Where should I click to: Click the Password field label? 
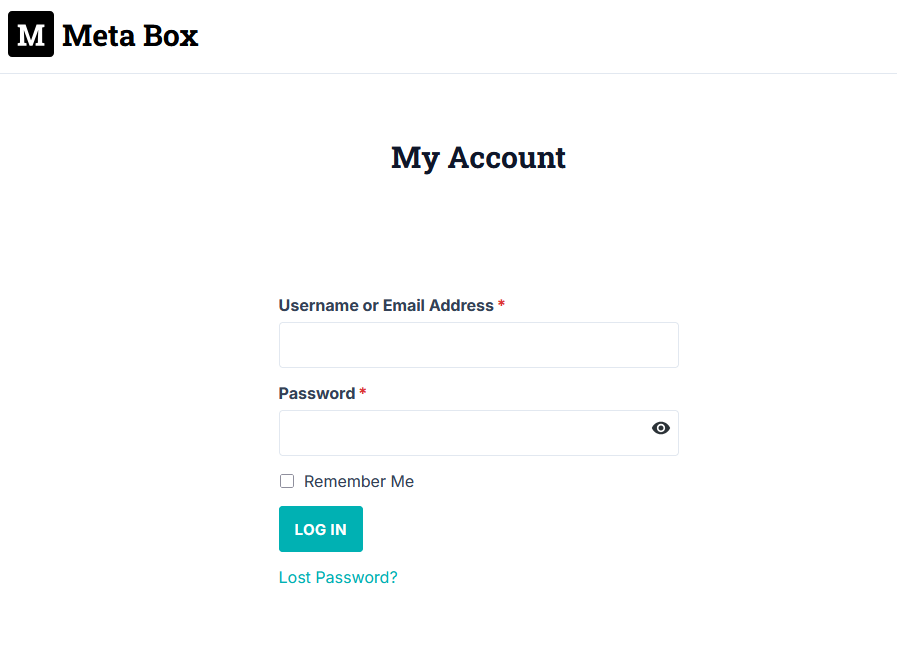tap(316, 394)
